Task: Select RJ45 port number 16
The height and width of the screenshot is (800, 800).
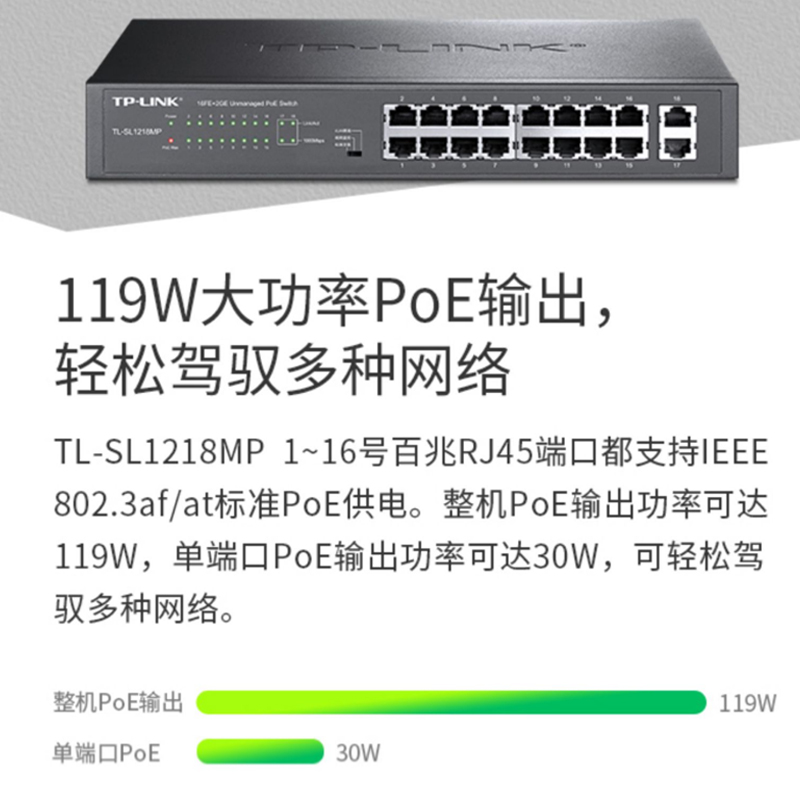Action: (630, 116)
